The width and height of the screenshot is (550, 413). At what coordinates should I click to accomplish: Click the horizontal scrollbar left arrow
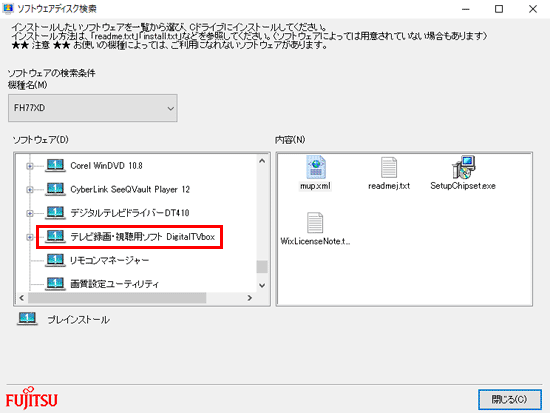[x=22, y=298]
